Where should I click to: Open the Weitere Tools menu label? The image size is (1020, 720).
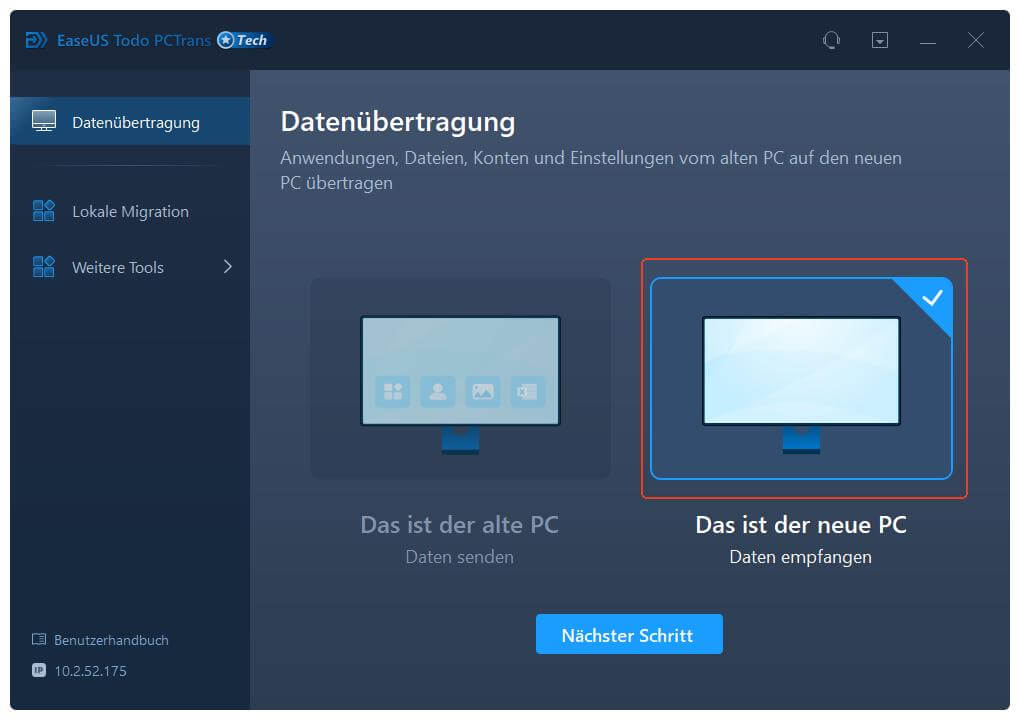(118, 267)
